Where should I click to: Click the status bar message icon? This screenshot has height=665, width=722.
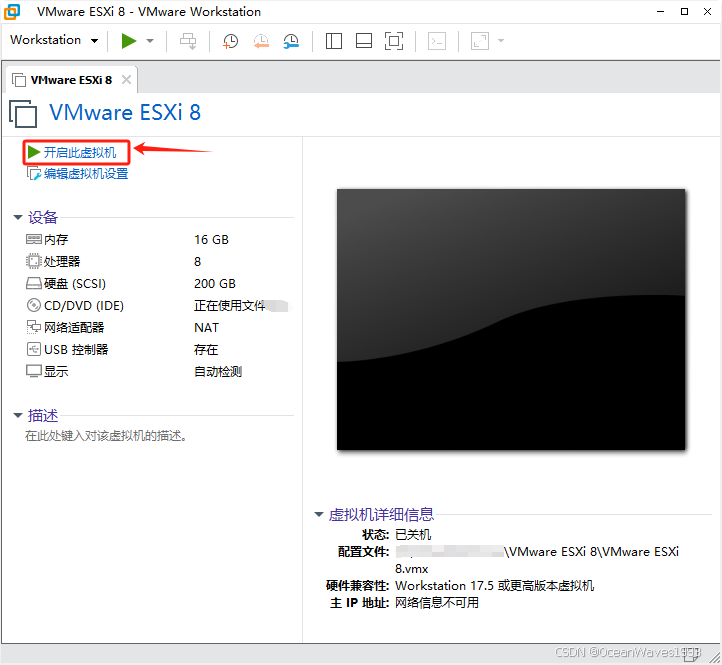[x=691, y=653]
